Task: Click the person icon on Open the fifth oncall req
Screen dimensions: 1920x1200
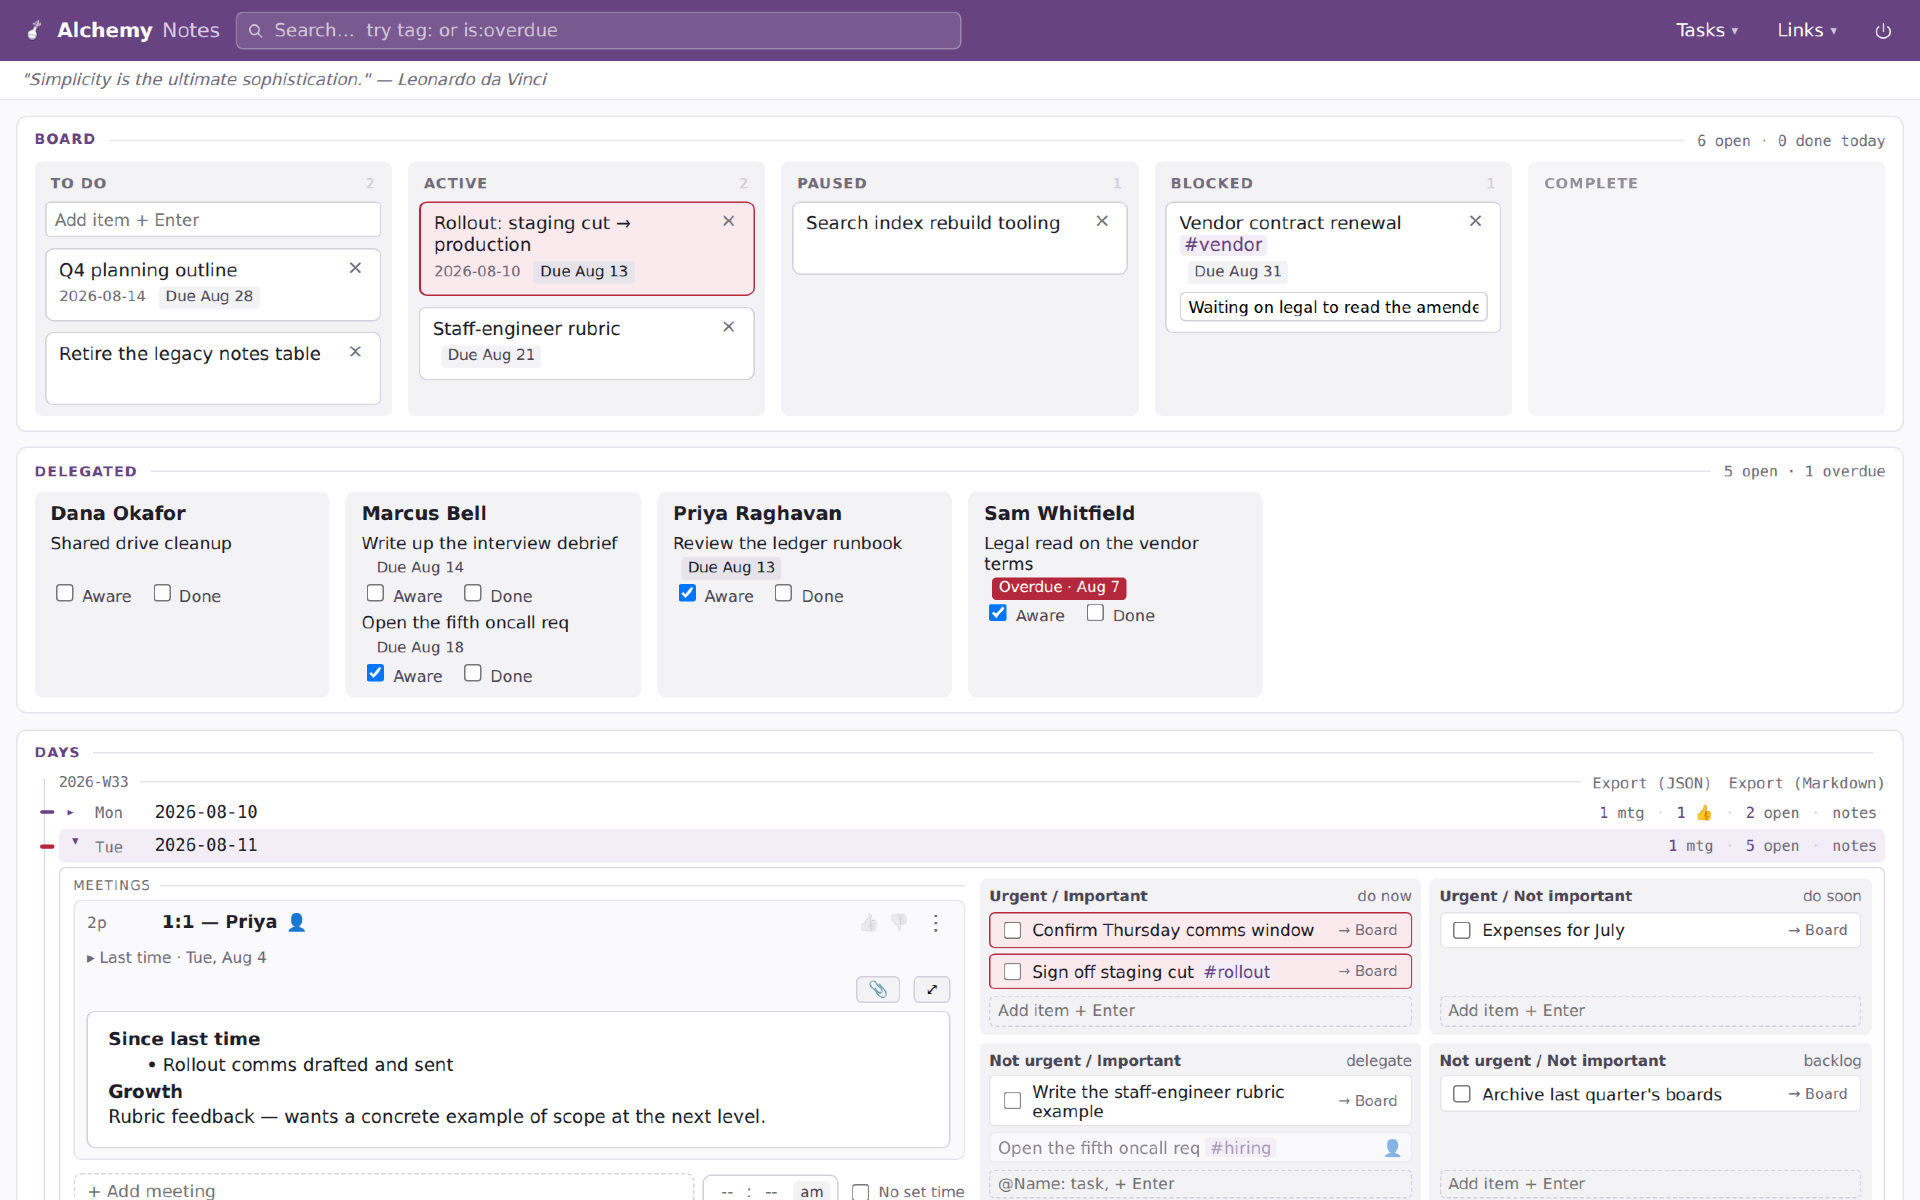Action: (1392, 1148)
